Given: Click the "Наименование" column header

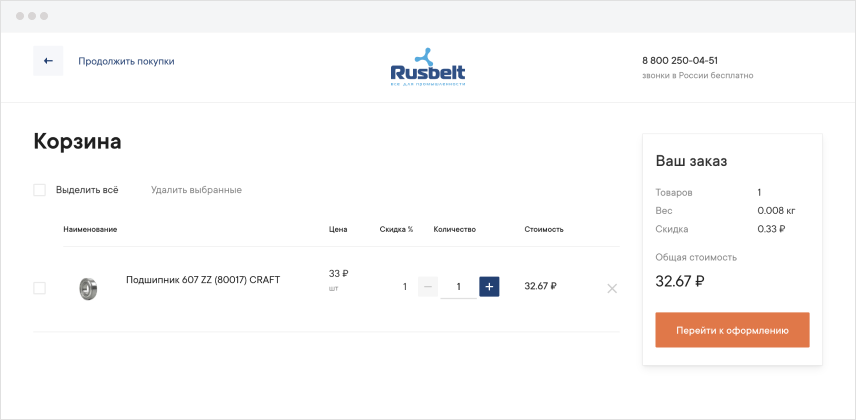Looking at the screenshot, I should (x=90, y=229).
